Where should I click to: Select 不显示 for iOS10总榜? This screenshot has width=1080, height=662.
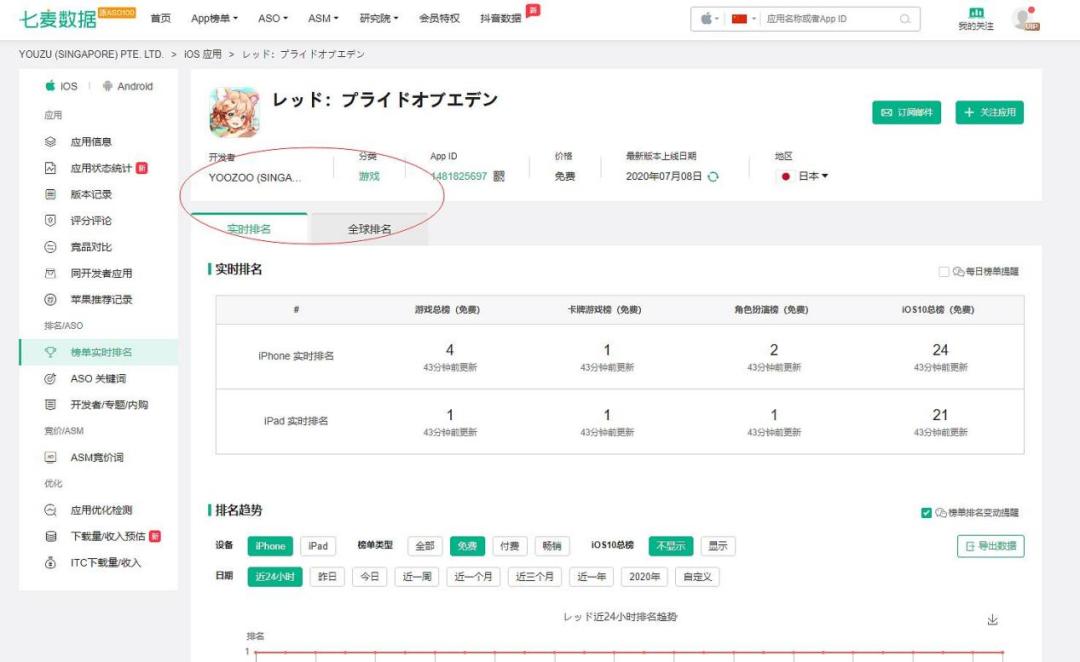point(671,546)
